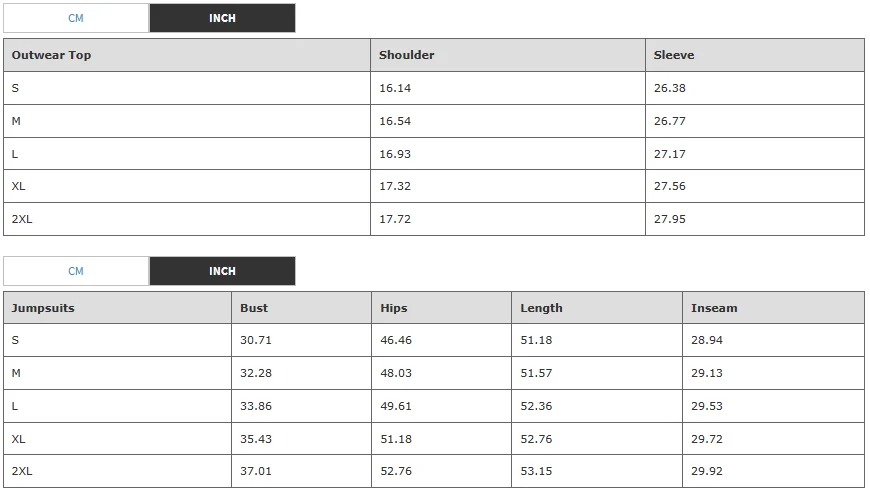Viewport: 870px width, 491px height.
Task: Select hips value 49.61 for size L
Action: click(x=396, y=406)
